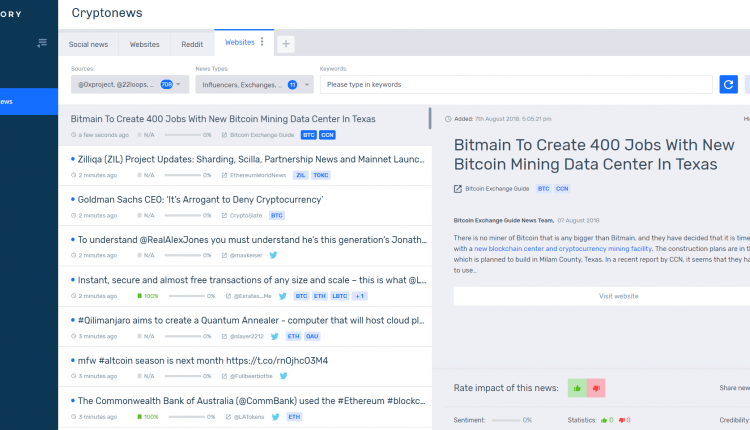The image size is (750, 430).
Task: Switch to the first Websites tab
Action: point(144,44)
